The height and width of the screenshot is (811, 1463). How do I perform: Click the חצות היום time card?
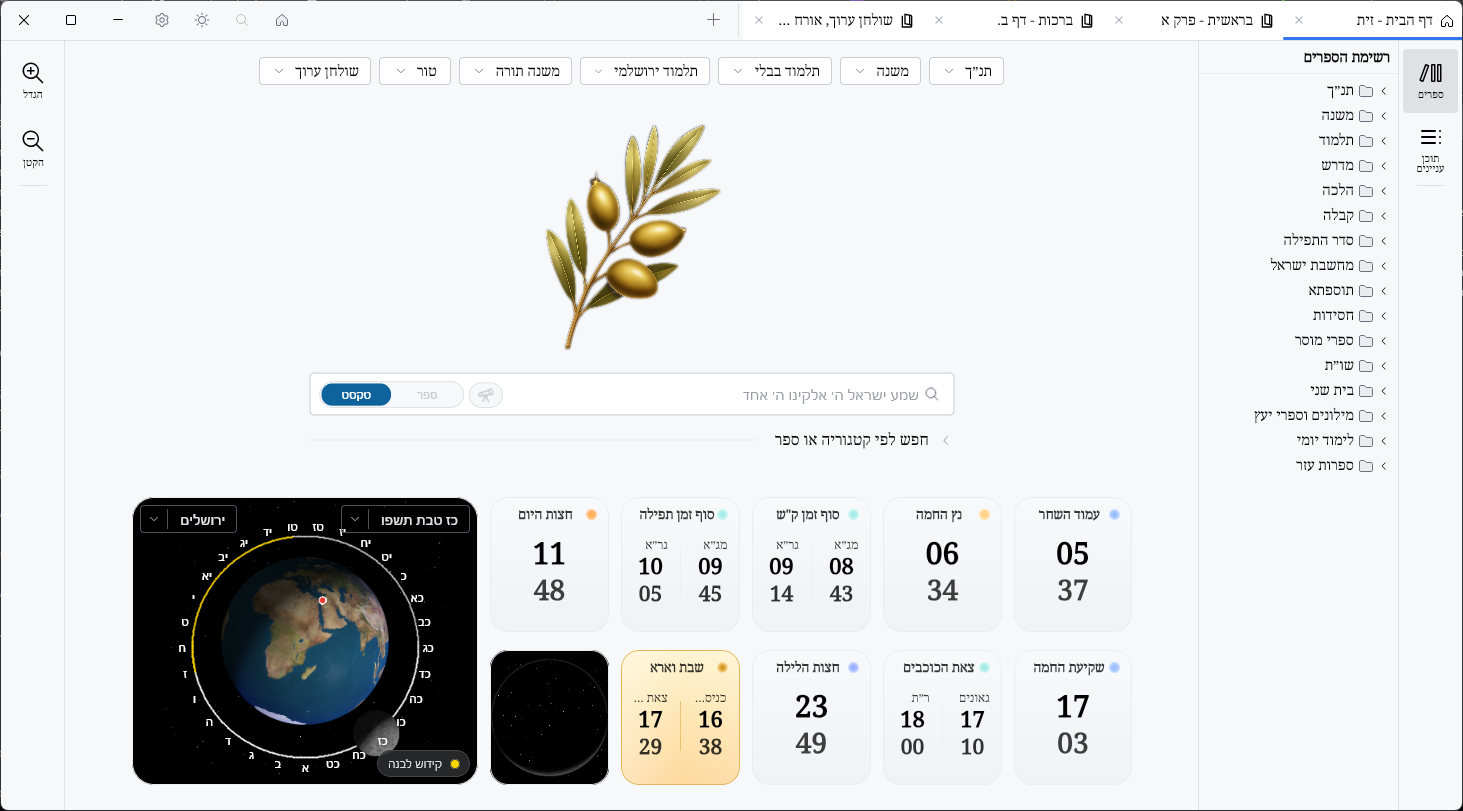549,565
